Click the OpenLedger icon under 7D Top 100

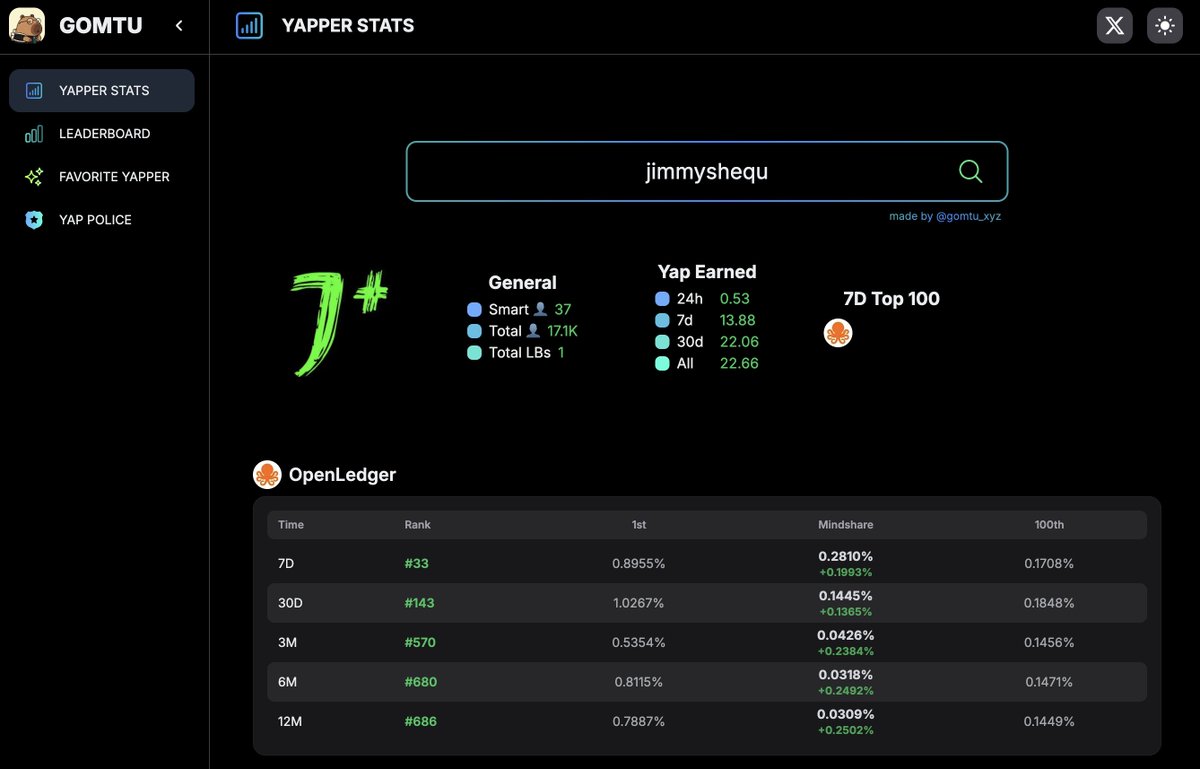(x=838, y=334)
